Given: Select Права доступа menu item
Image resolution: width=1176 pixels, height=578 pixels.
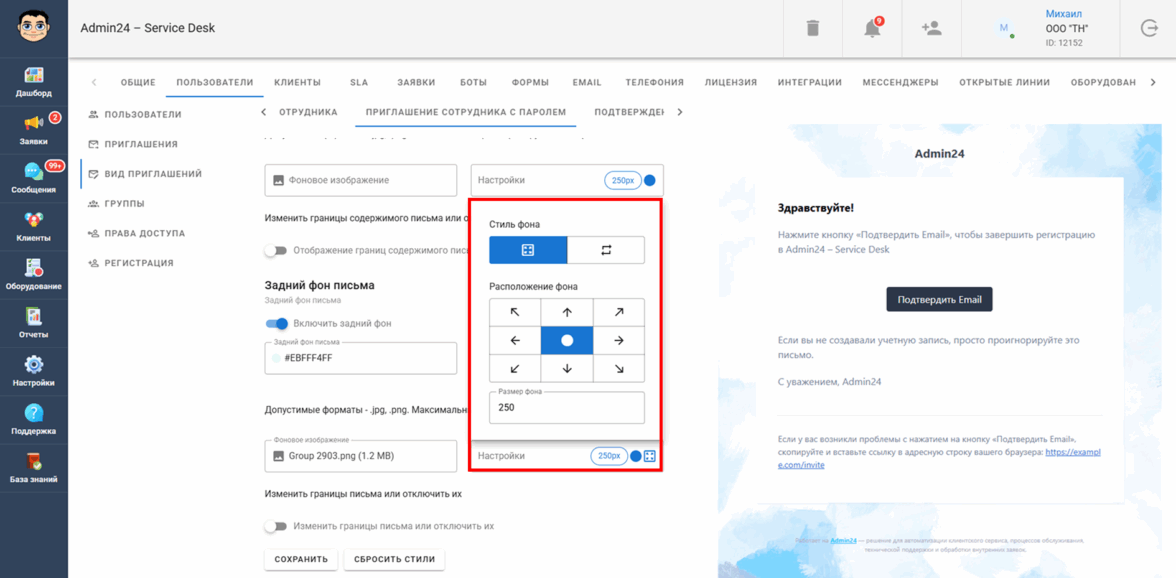Looking at the screenshot, I should [x=144, y=233].
